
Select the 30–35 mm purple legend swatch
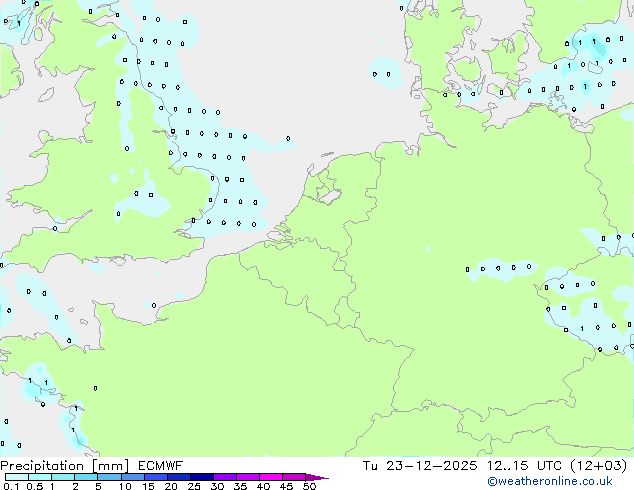[225, 477]
